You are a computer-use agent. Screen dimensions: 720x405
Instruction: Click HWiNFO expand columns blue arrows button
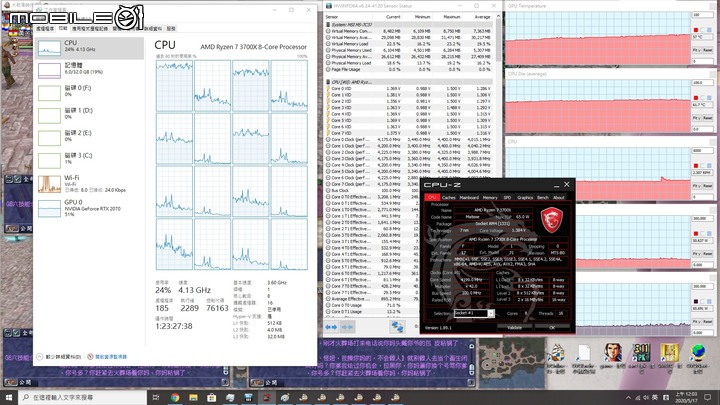(331, 327)
